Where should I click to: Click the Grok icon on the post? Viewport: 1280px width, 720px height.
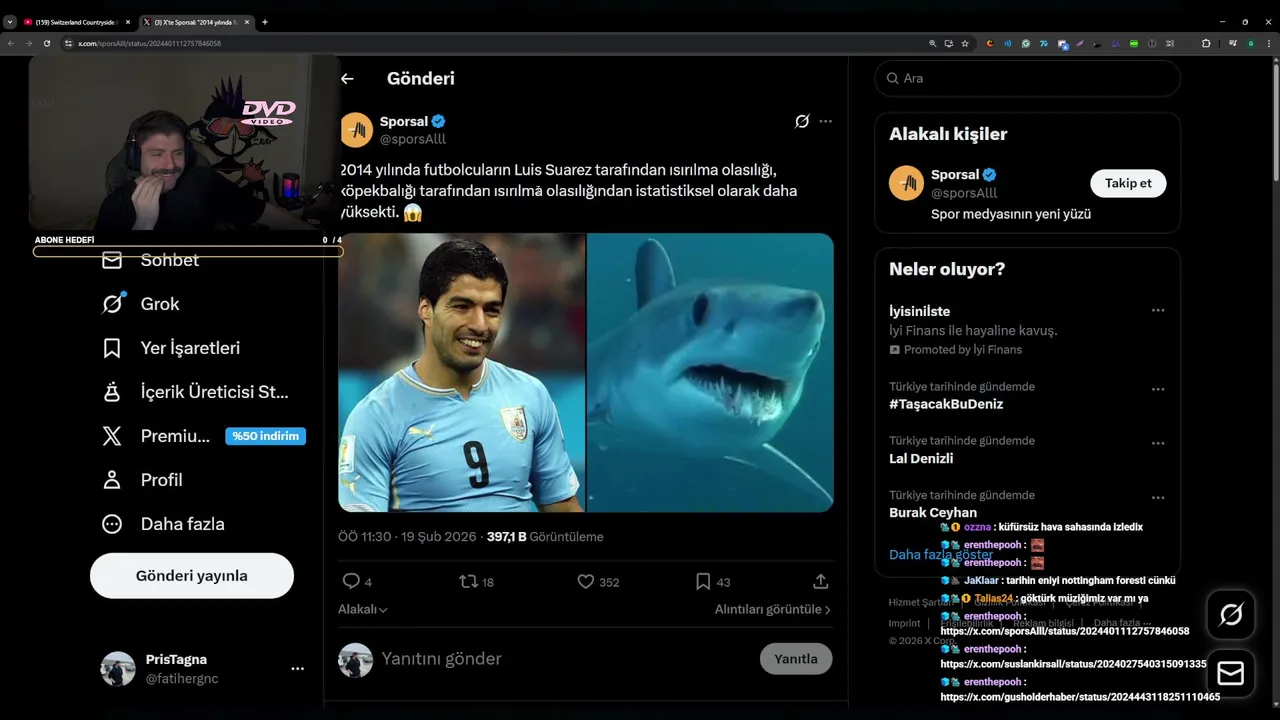802,121
